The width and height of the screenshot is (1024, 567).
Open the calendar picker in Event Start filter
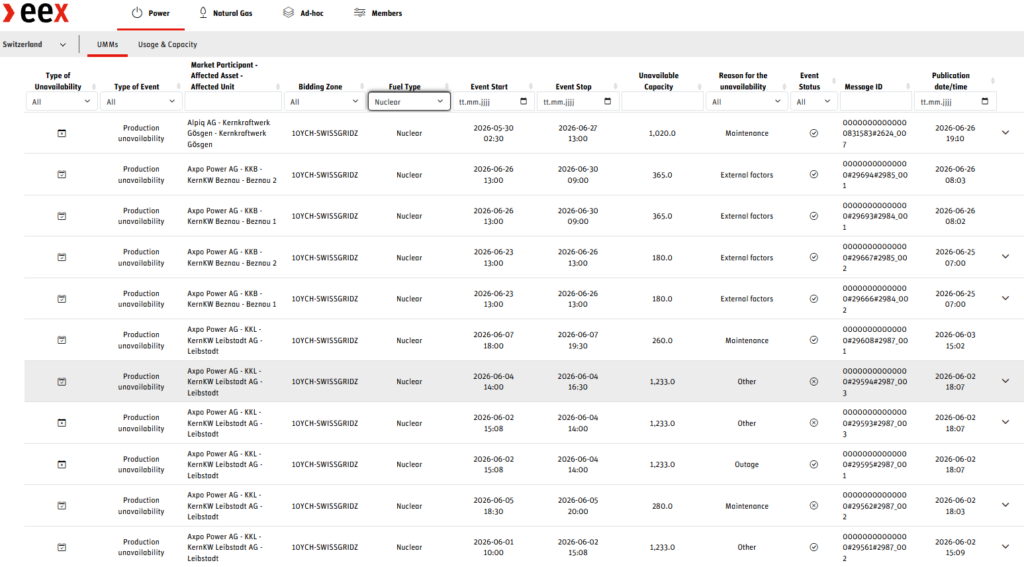coord(523,101)
